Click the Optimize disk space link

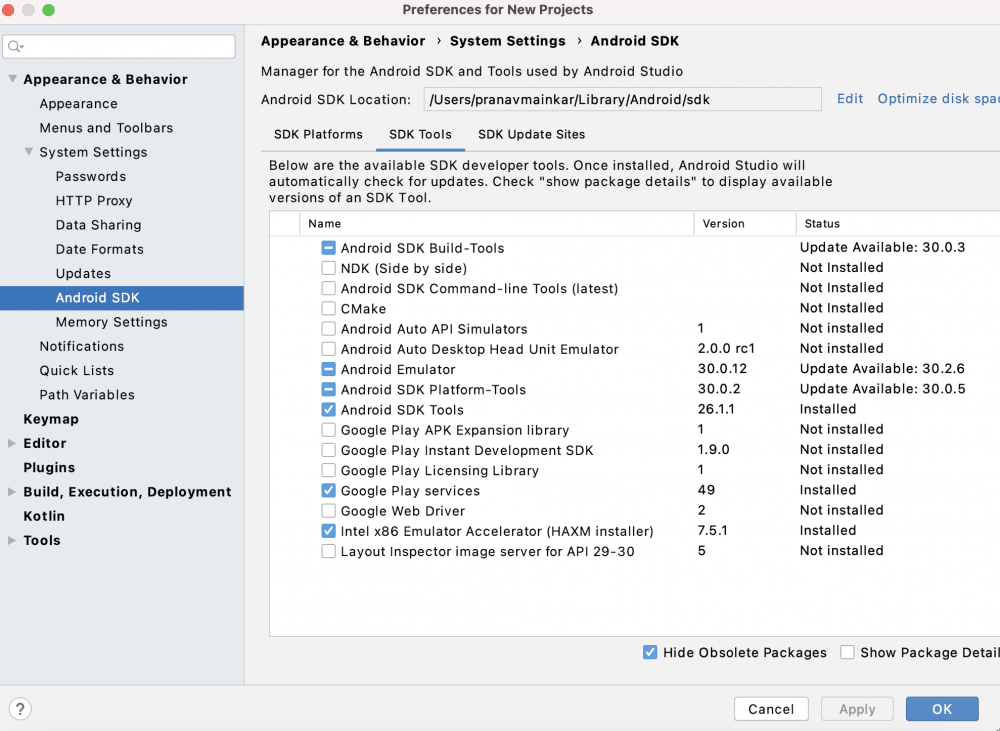(939, 99)
